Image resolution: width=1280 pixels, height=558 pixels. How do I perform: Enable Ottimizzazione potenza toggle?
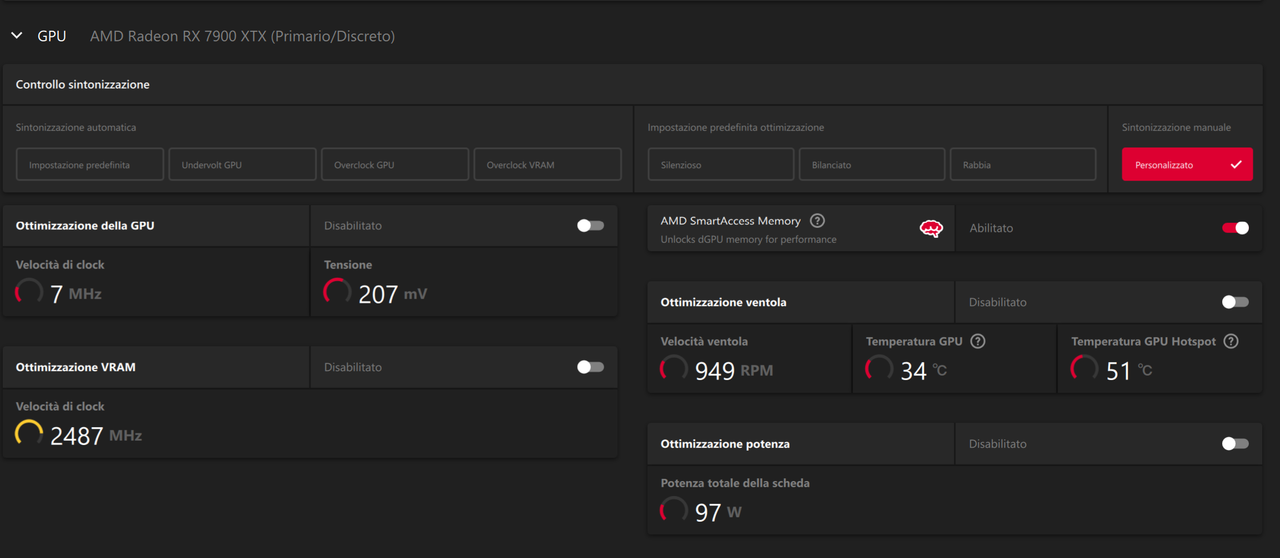tap(1235, 444)
